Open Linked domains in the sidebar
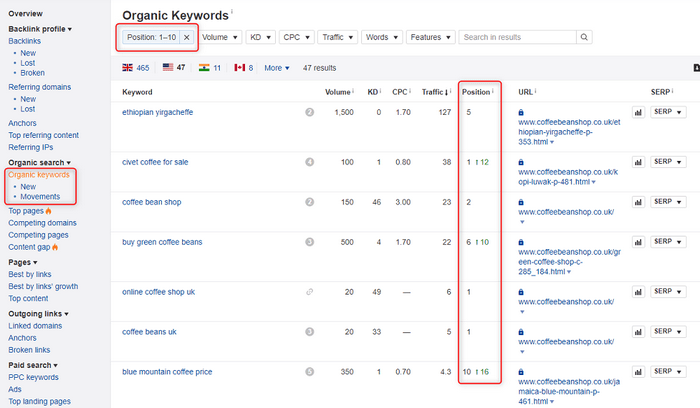The width and height of the screenshot is (700, 408). click(x=35, y=326)
